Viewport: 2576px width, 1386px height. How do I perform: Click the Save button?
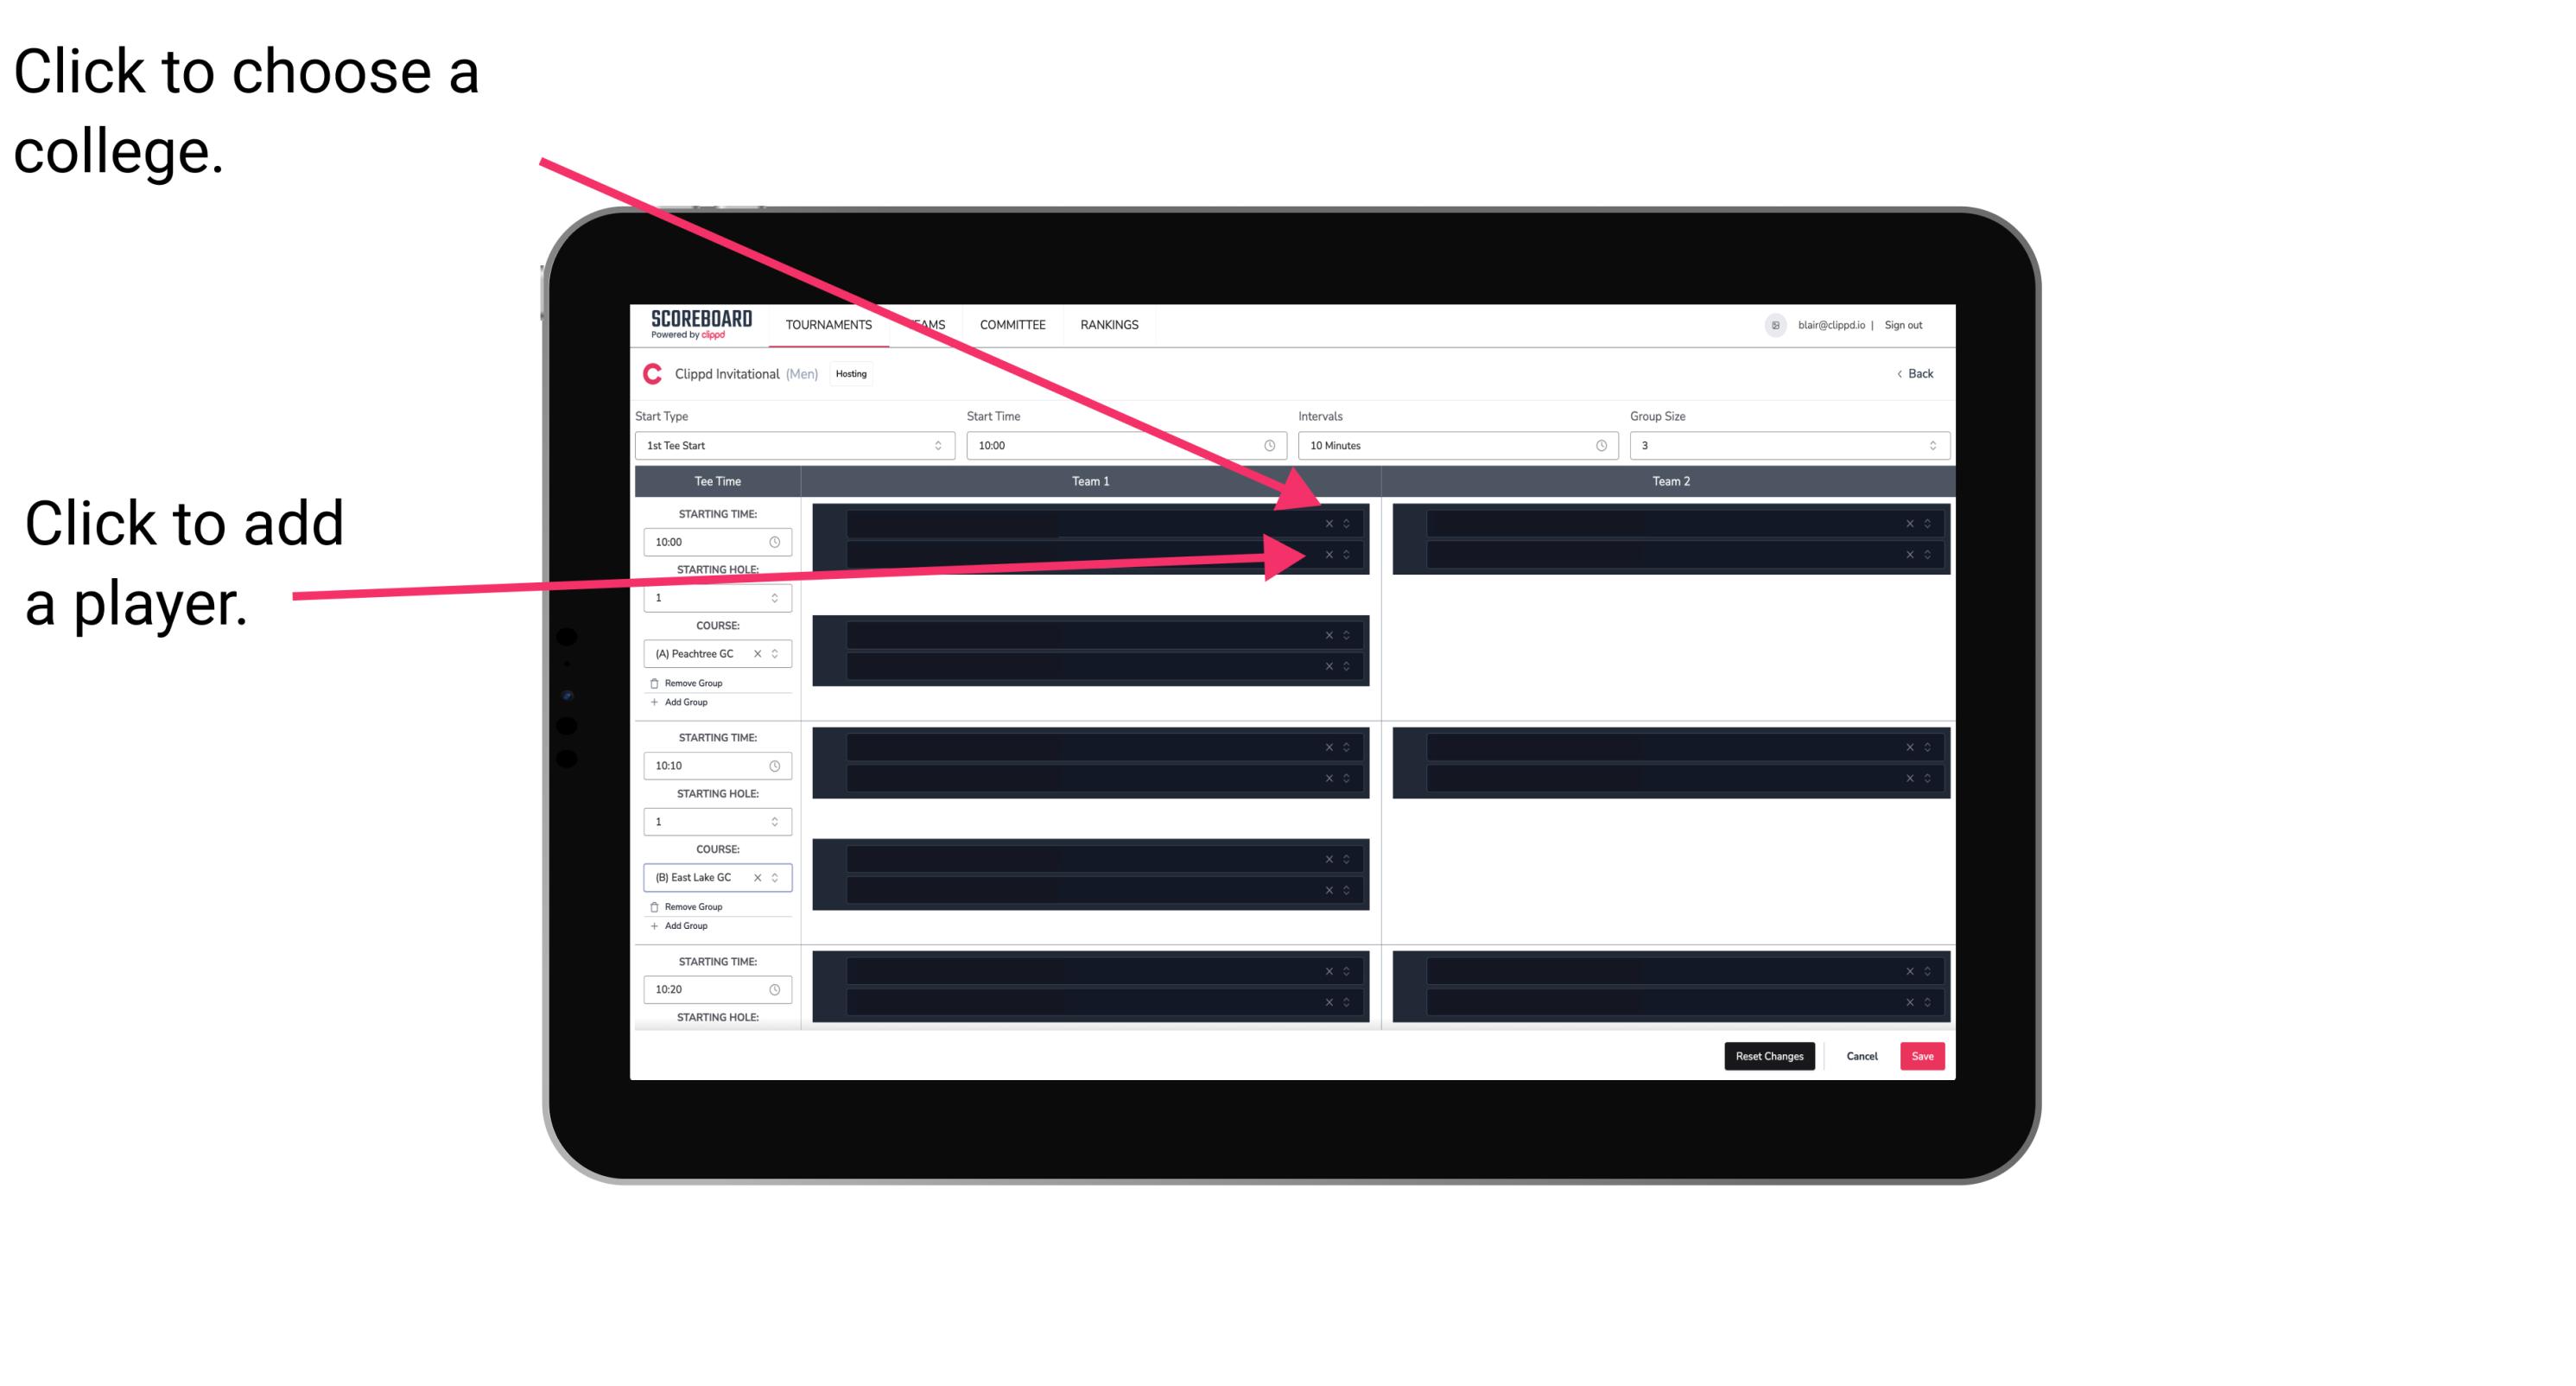pos(1923,1055)
